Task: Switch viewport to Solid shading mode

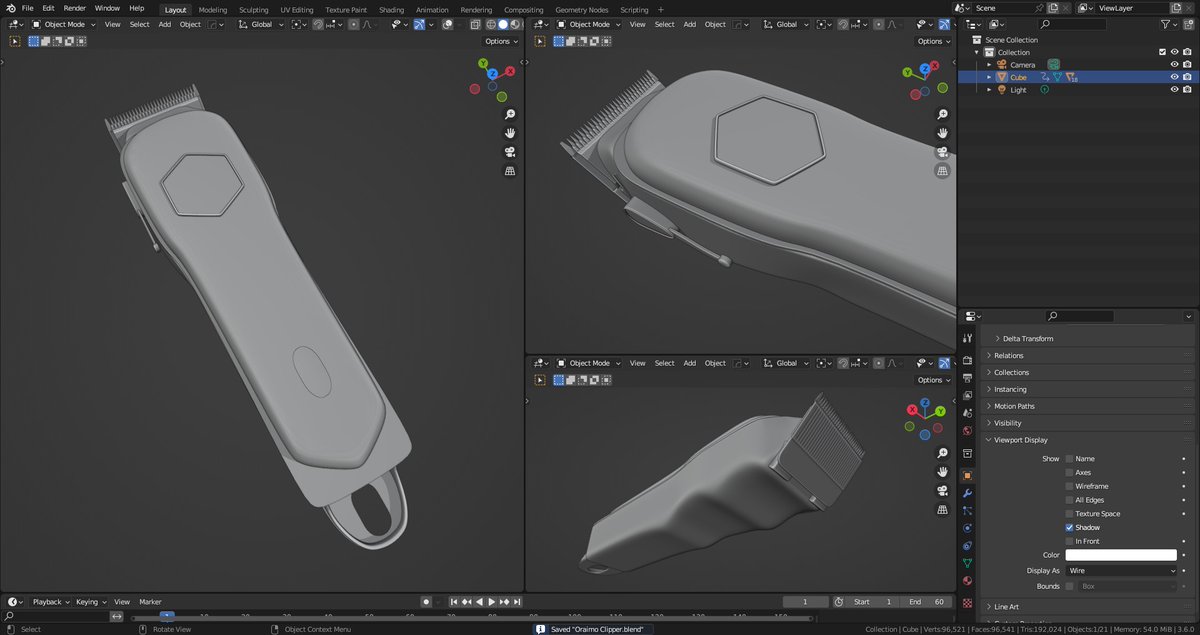Action: (503, 24)
